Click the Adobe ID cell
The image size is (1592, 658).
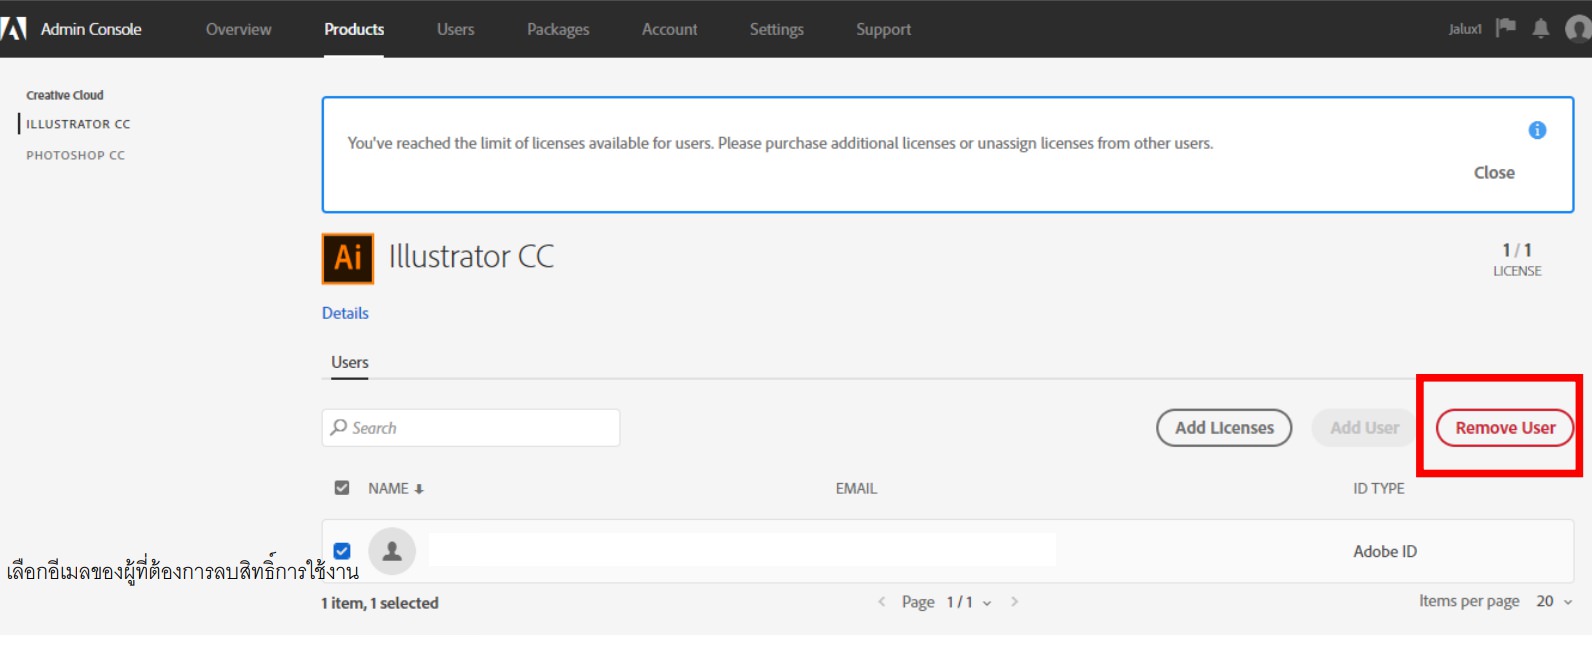coord(1385,551)
